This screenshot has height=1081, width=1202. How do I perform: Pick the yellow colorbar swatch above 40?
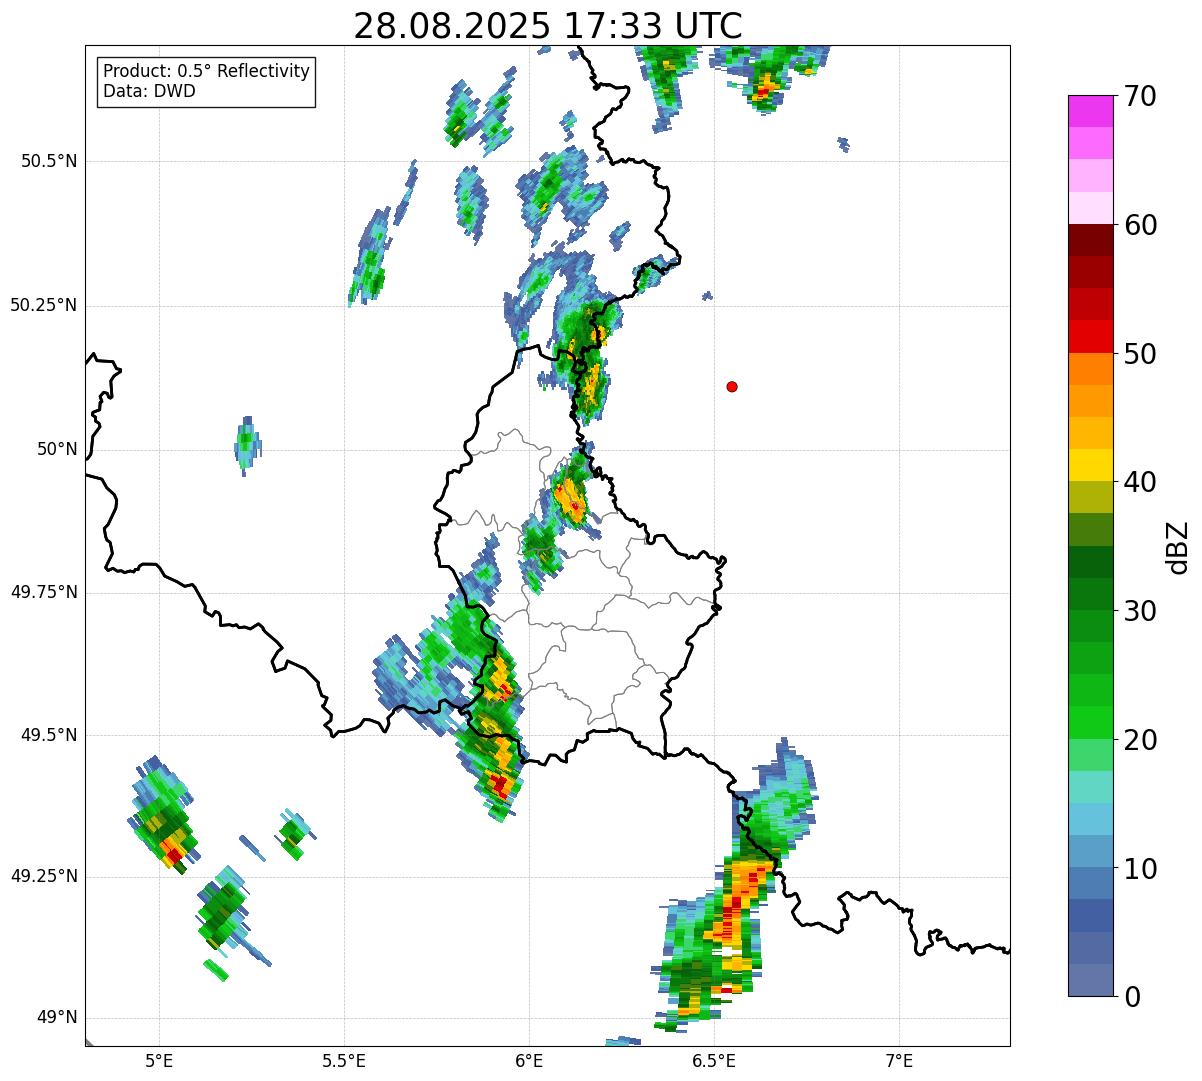(x=1090, y=465)
